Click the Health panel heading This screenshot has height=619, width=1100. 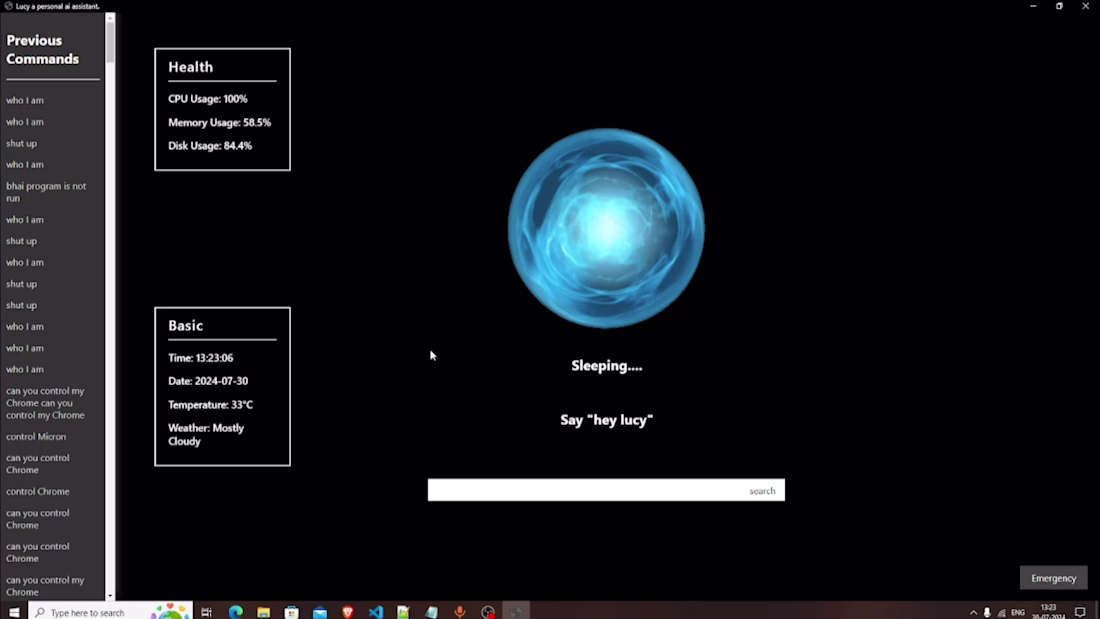[x=190, y=67]
